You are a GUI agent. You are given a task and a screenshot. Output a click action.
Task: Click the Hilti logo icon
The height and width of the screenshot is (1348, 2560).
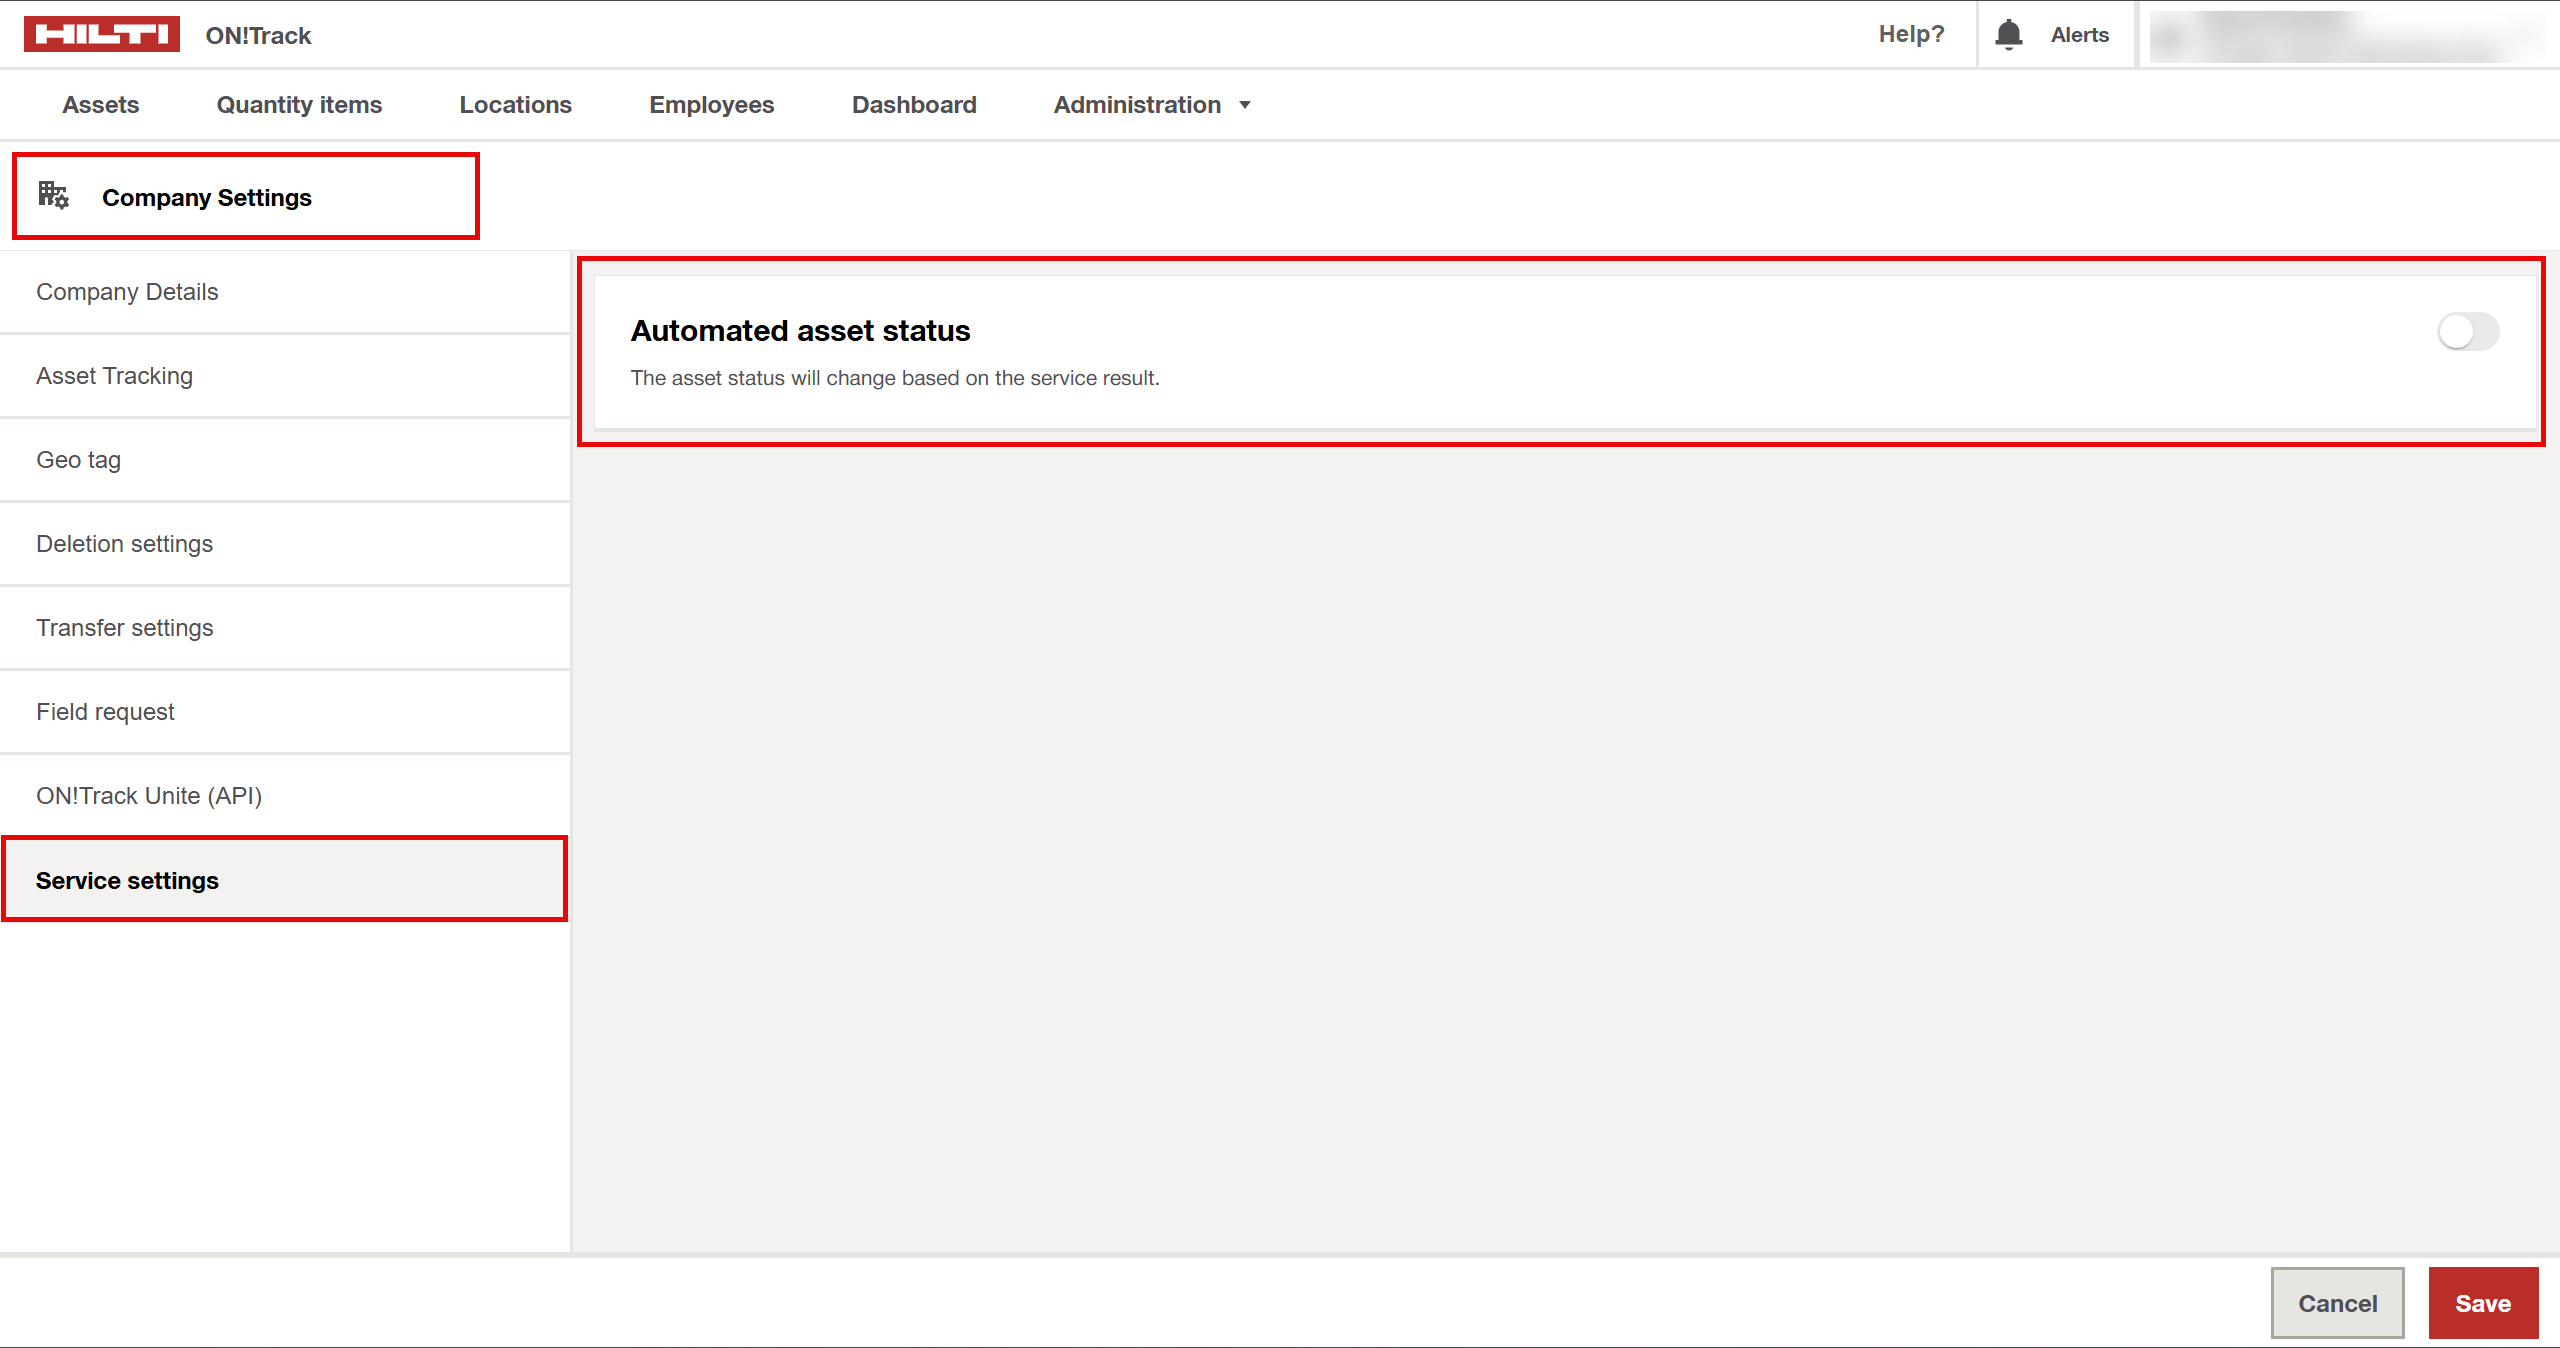click(x=101, y=34)
